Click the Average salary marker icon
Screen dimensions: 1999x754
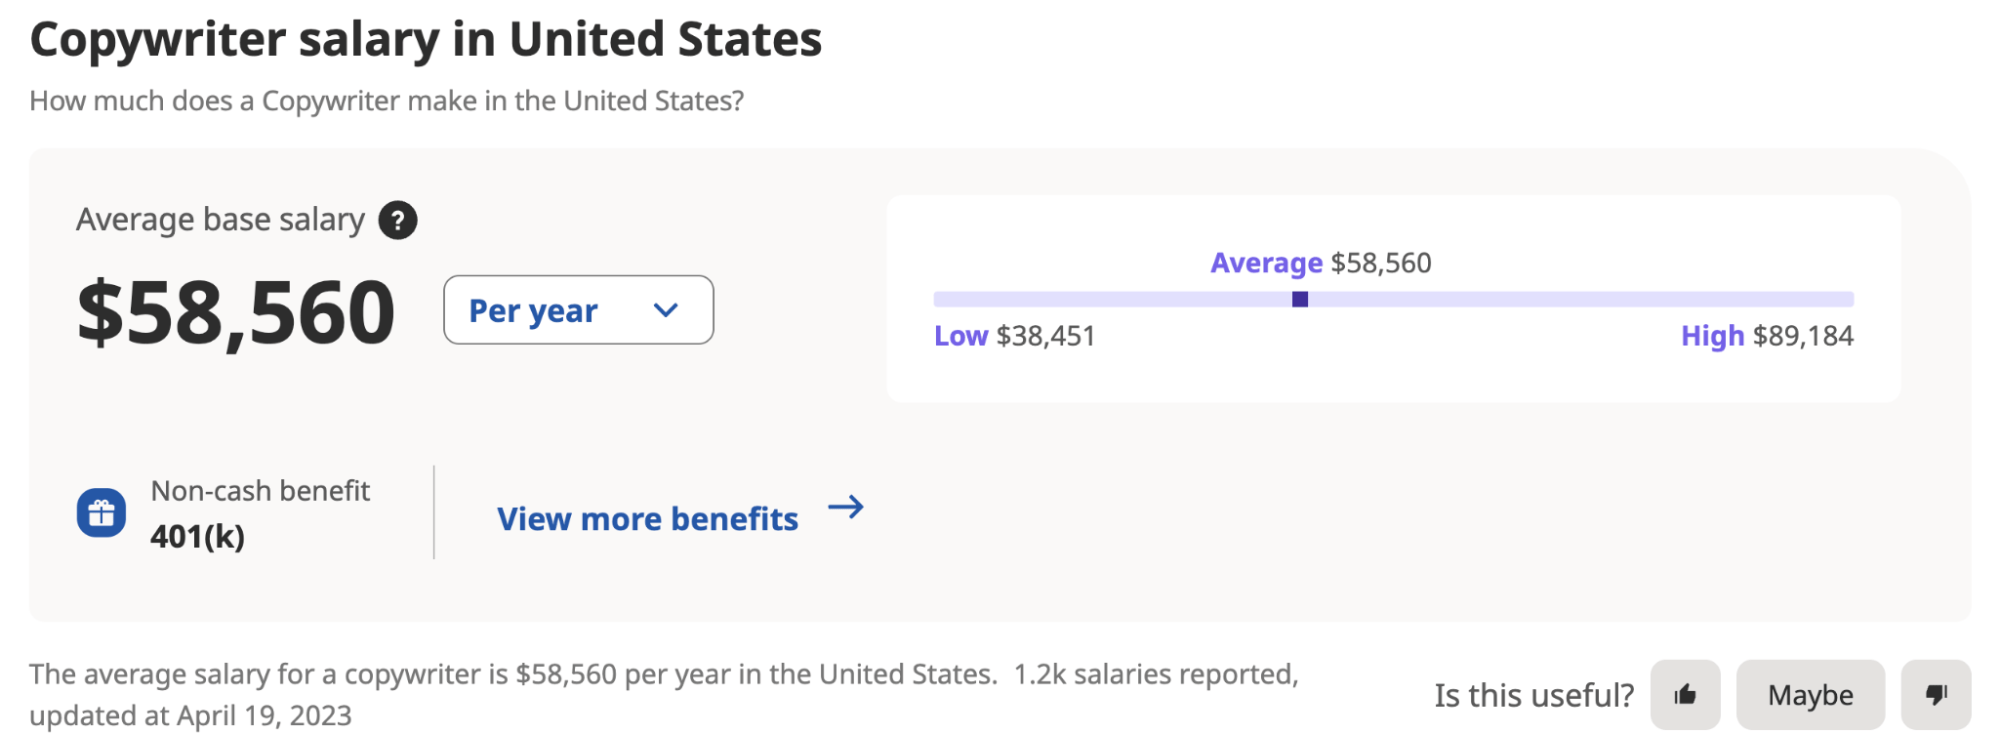1300,298
